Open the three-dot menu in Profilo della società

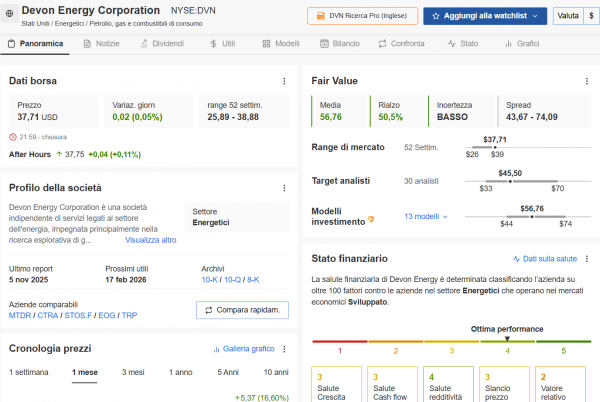click(x=284, y=188)
